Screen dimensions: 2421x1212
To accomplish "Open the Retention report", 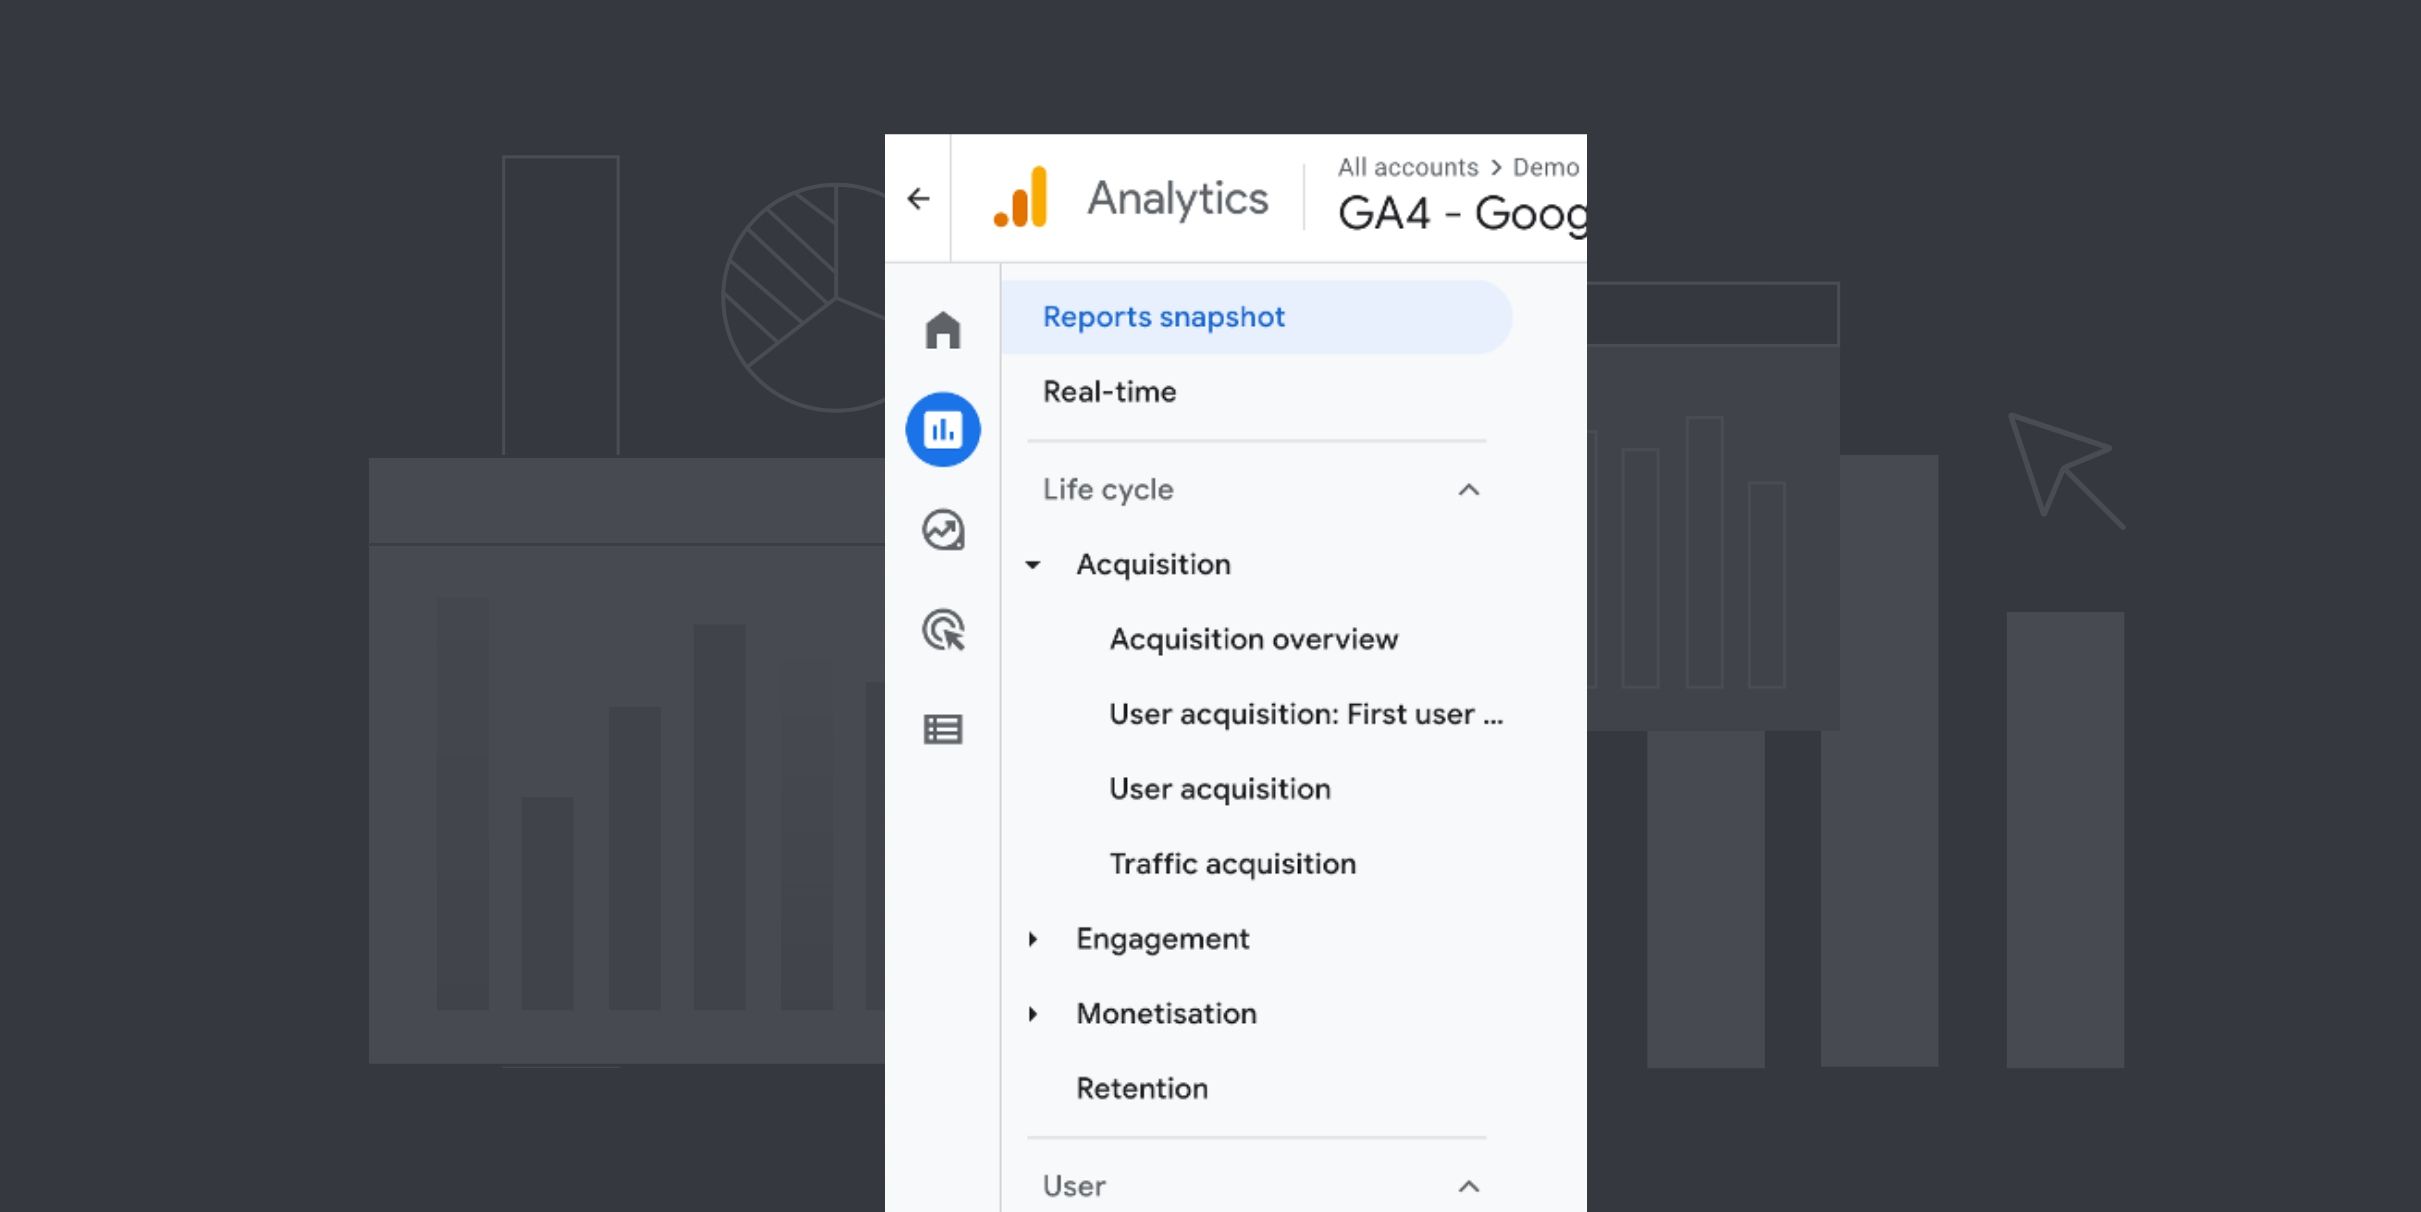I will [x=1141, y=1089].
